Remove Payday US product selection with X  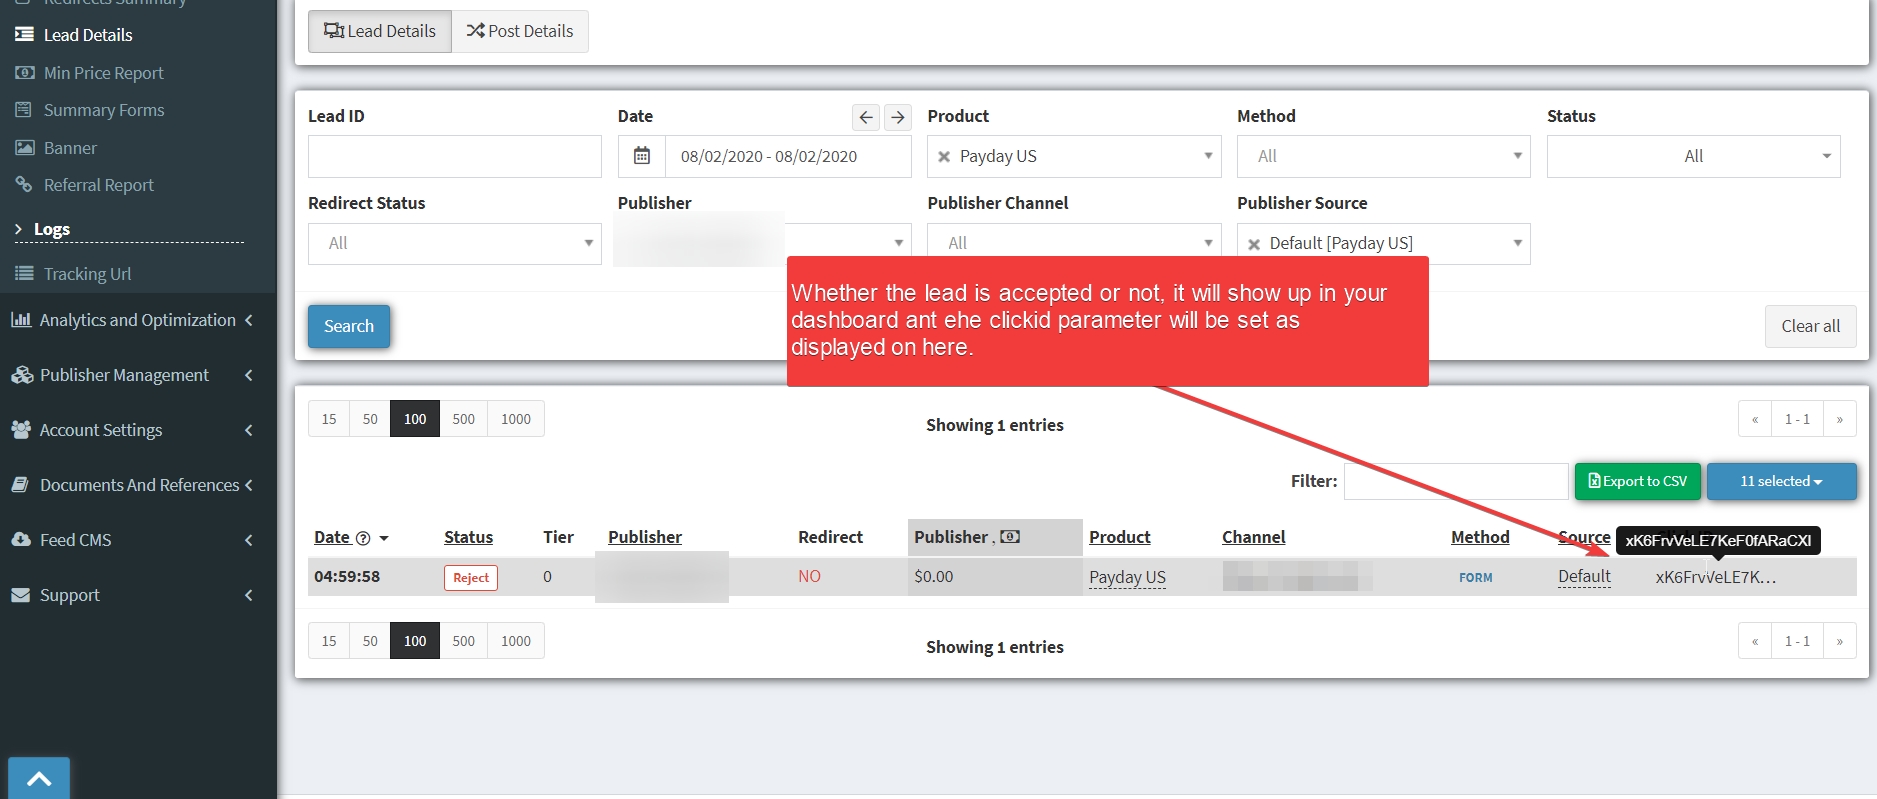[x=944, y=157]
